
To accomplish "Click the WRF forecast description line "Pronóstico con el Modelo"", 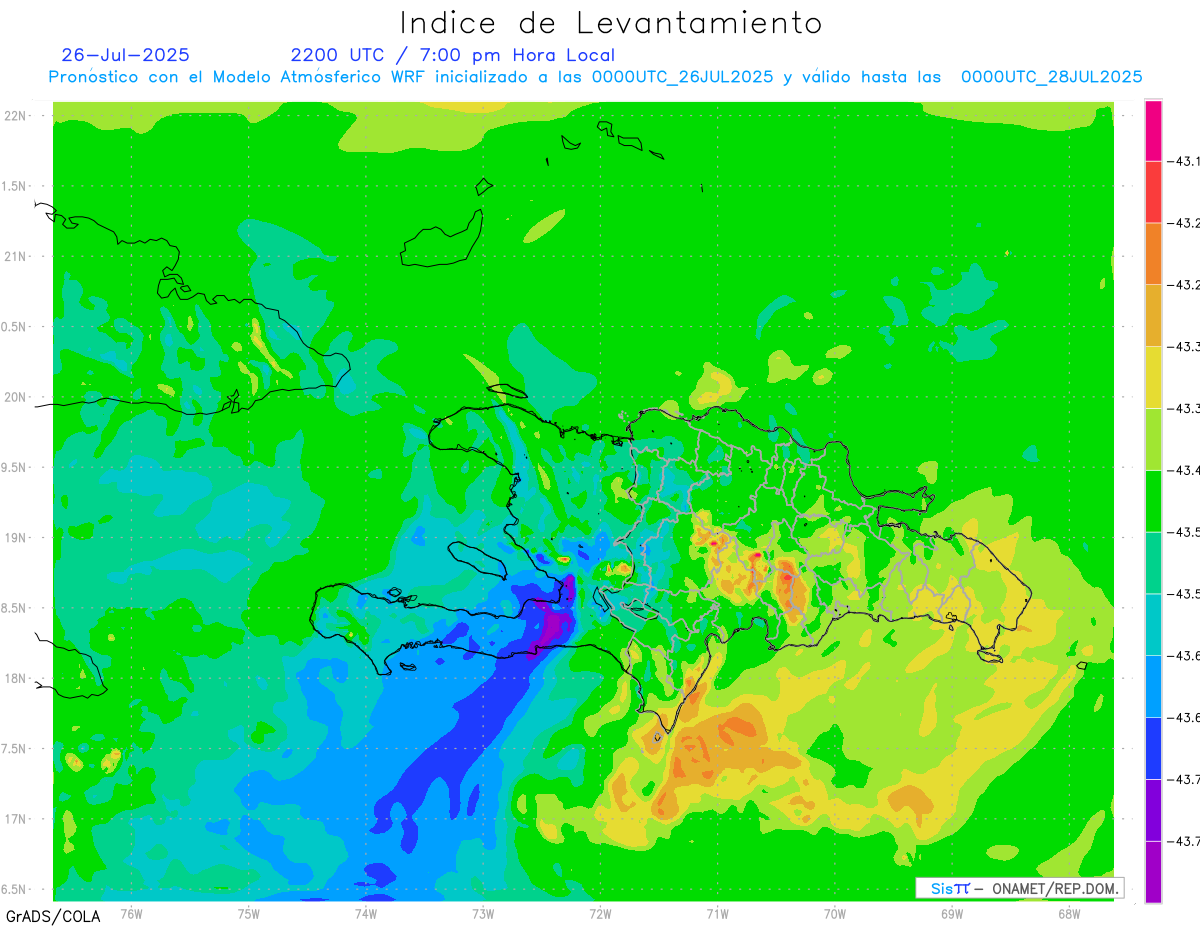I will click(595, 77).
